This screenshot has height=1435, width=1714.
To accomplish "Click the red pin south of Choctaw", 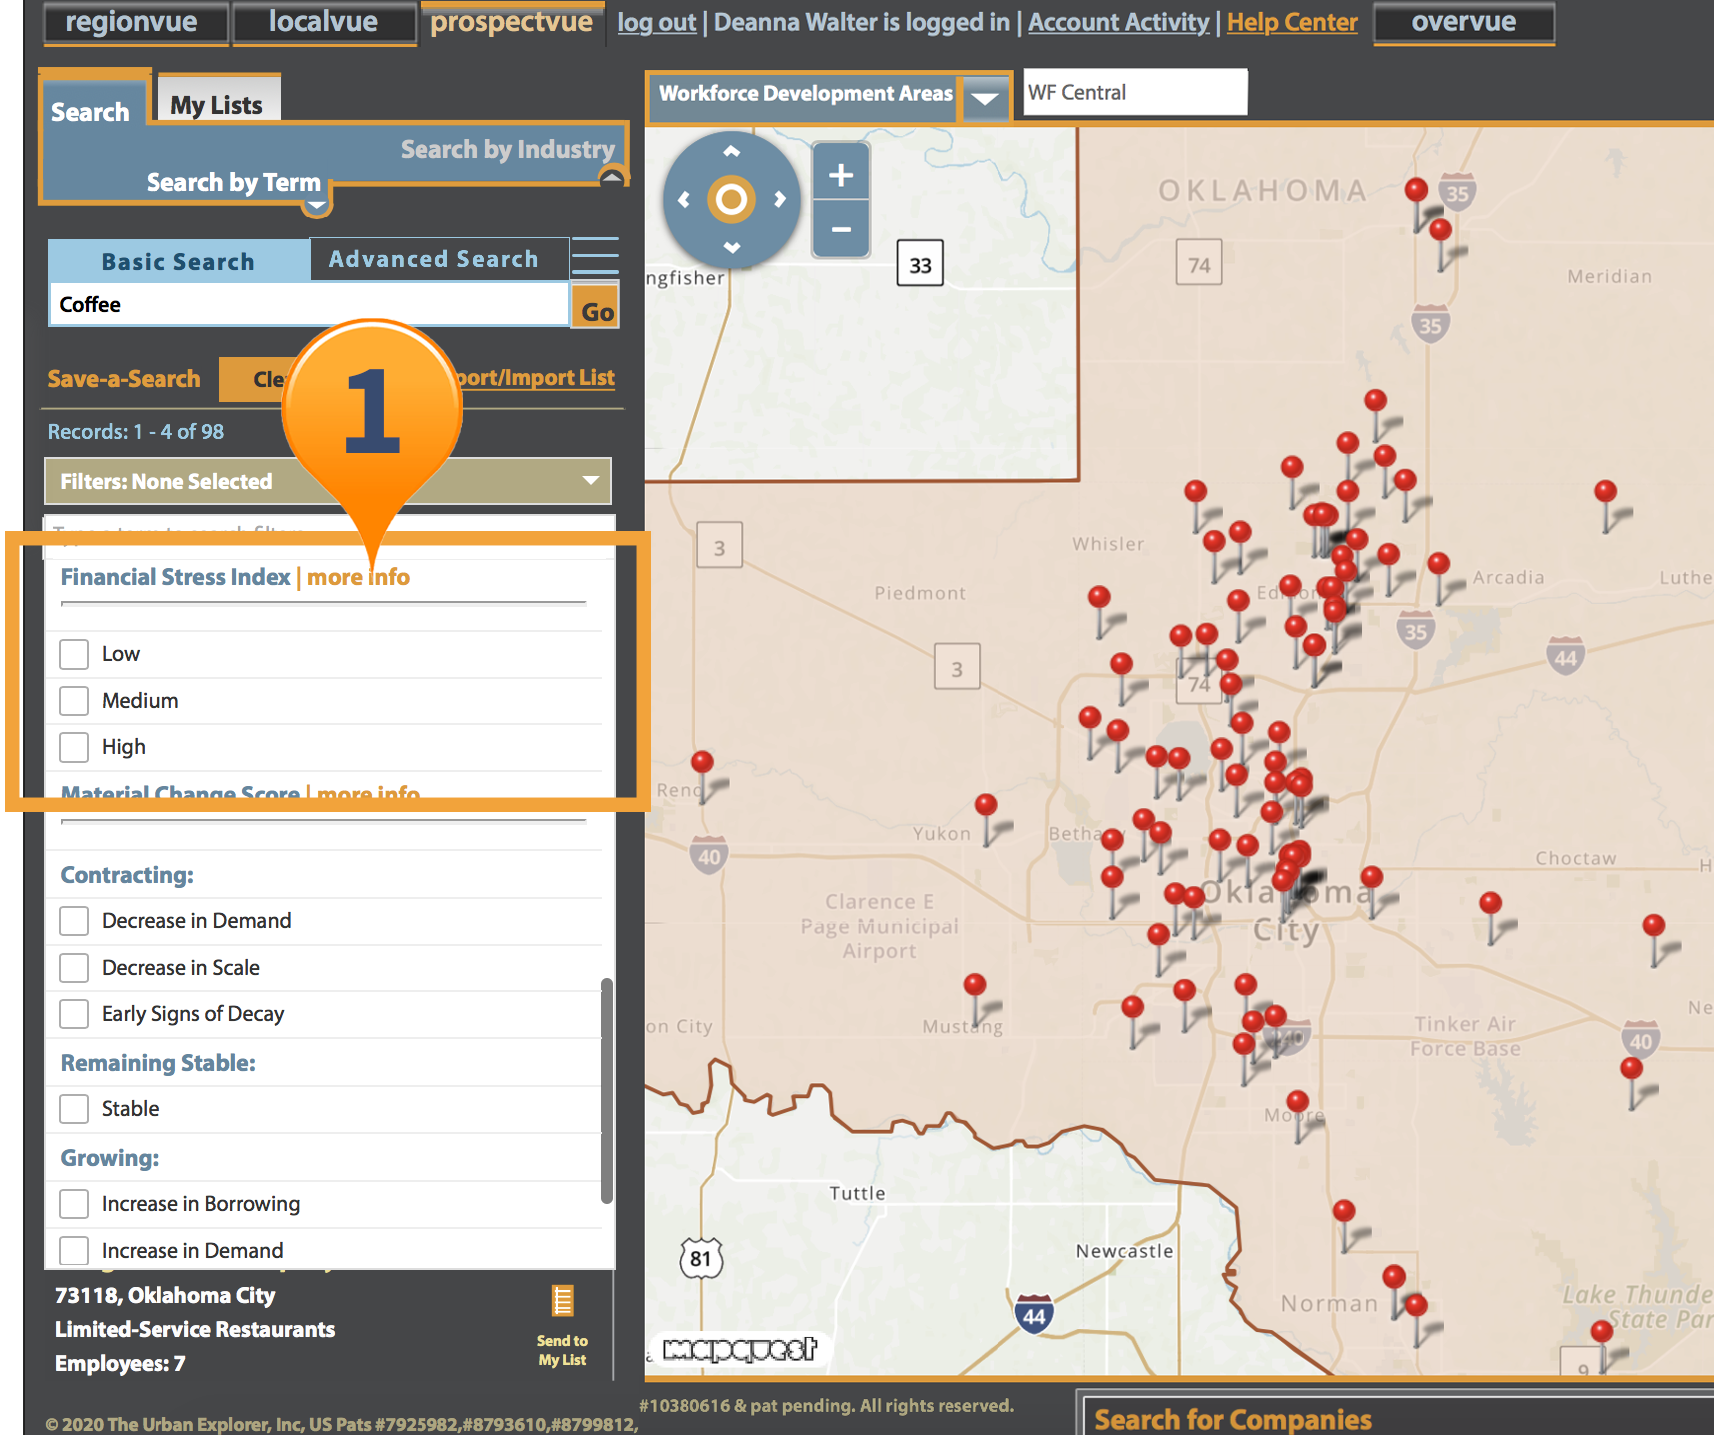I will (x=1490, y=903).
